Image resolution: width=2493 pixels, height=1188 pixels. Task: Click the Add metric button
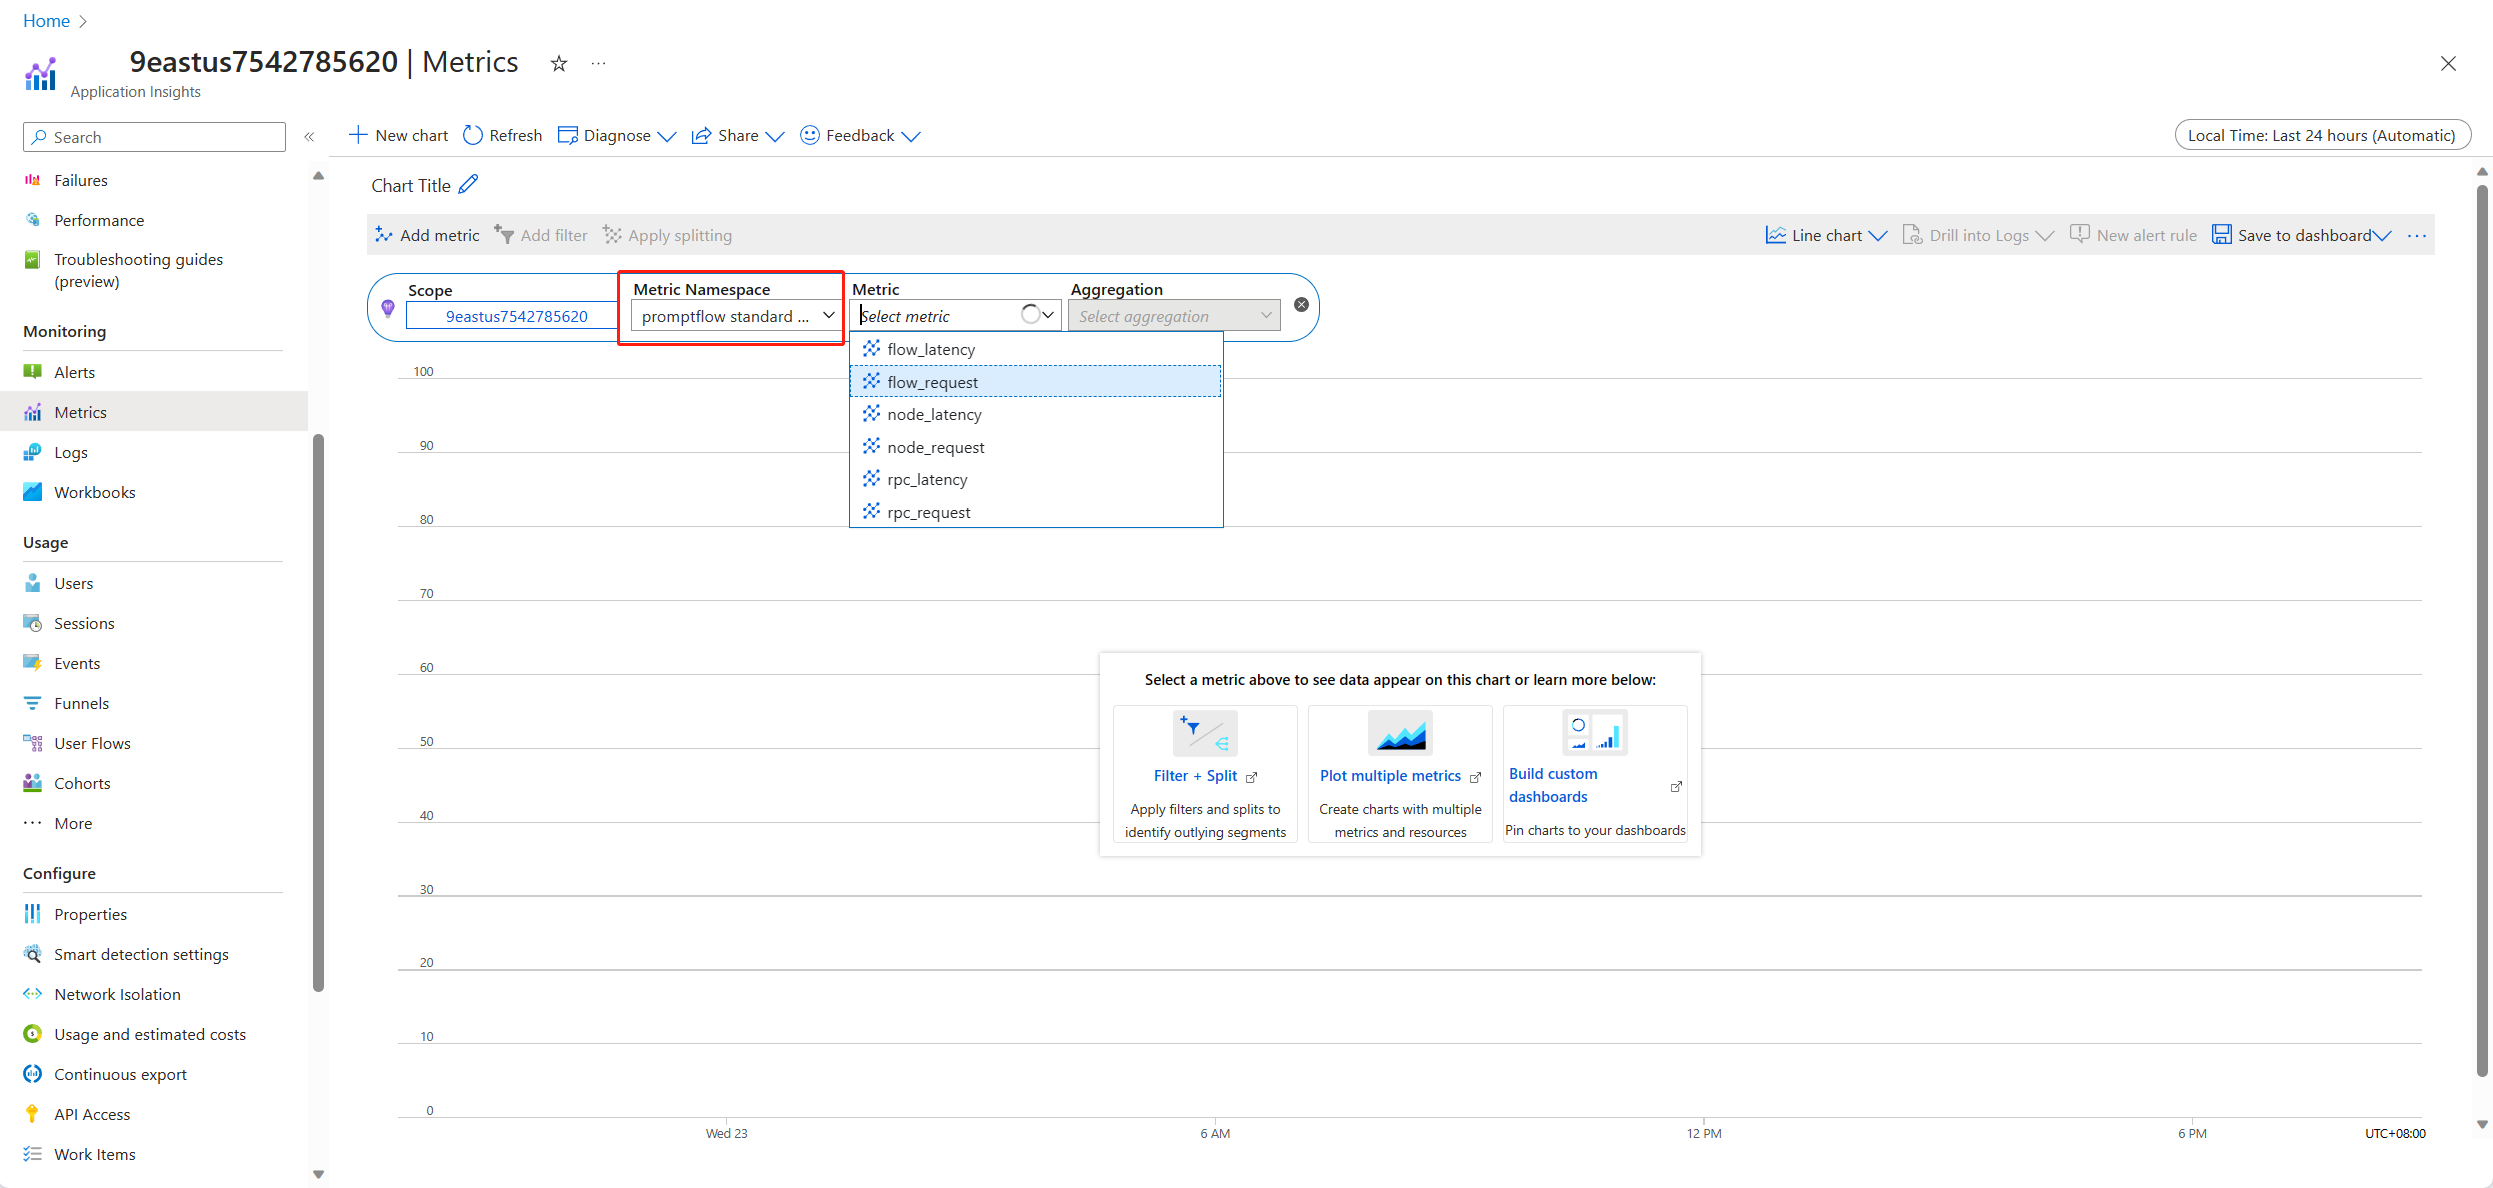[427, 235]
